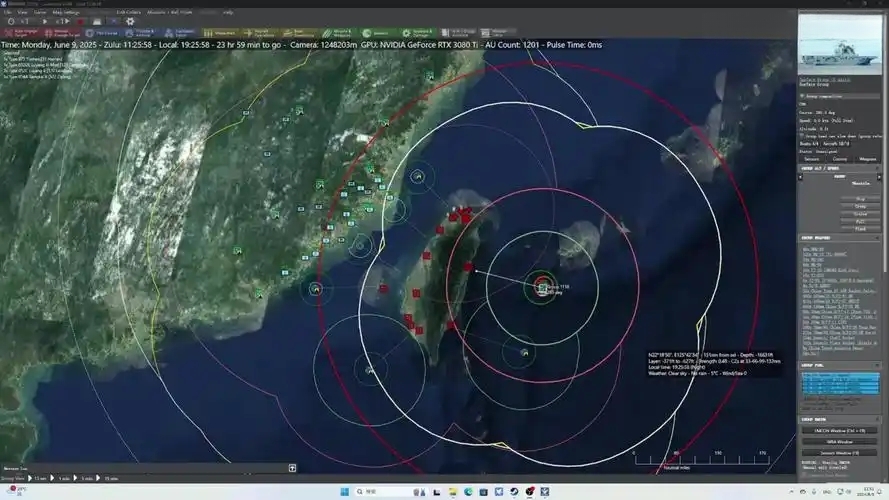The height and width of the screenshot is (500, 889).
Task: Open File Explorer from the taskbar
Action: pos(452,491)
